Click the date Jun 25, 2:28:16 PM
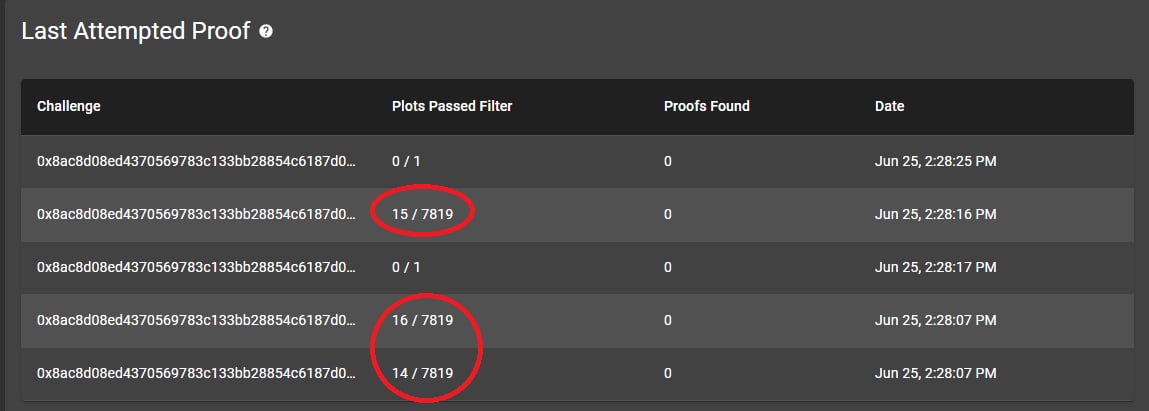Image resolution: width=1149 pixels, height=411 pixels. (935, 214)
